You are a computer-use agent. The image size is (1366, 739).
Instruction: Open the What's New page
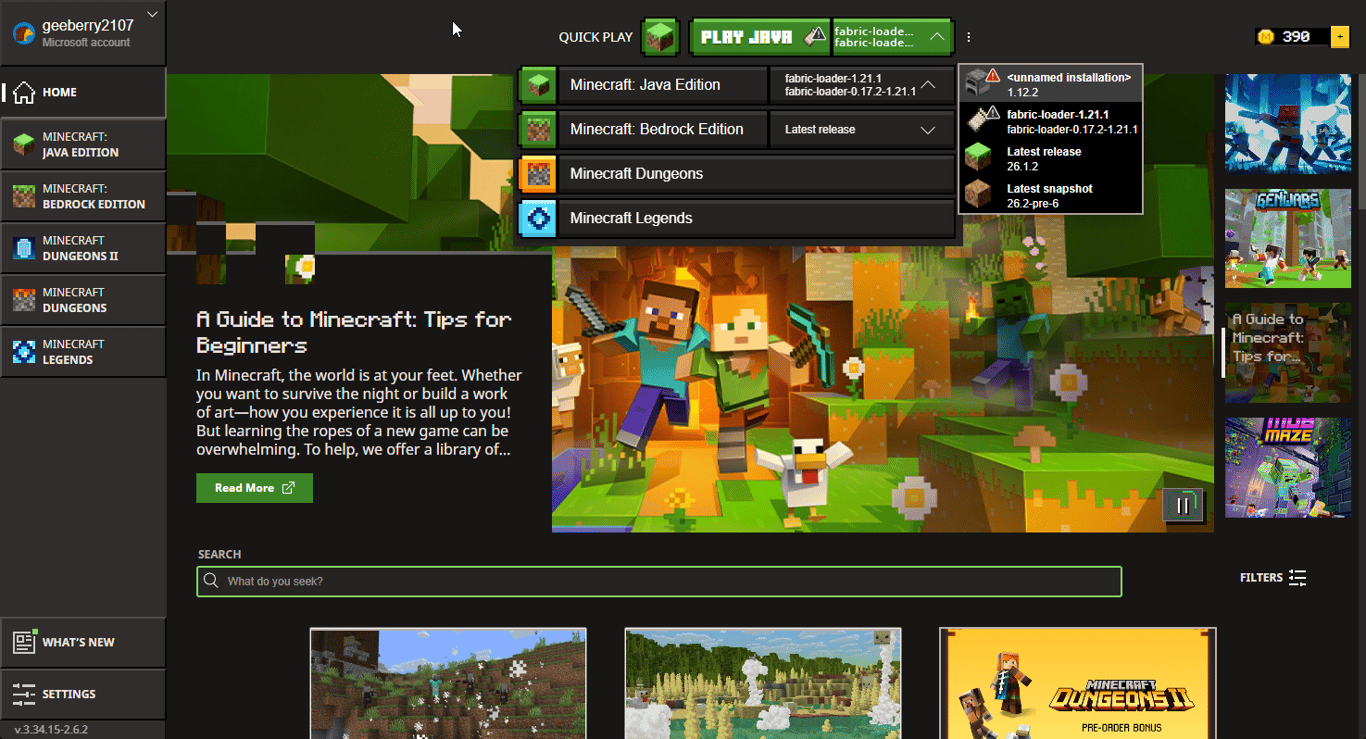83,642
